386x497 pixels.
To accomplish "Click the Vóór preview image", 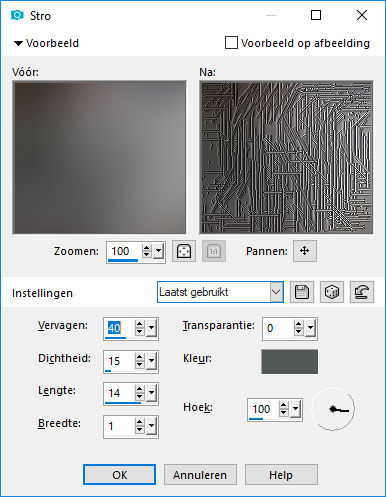I will click(99, 157).
